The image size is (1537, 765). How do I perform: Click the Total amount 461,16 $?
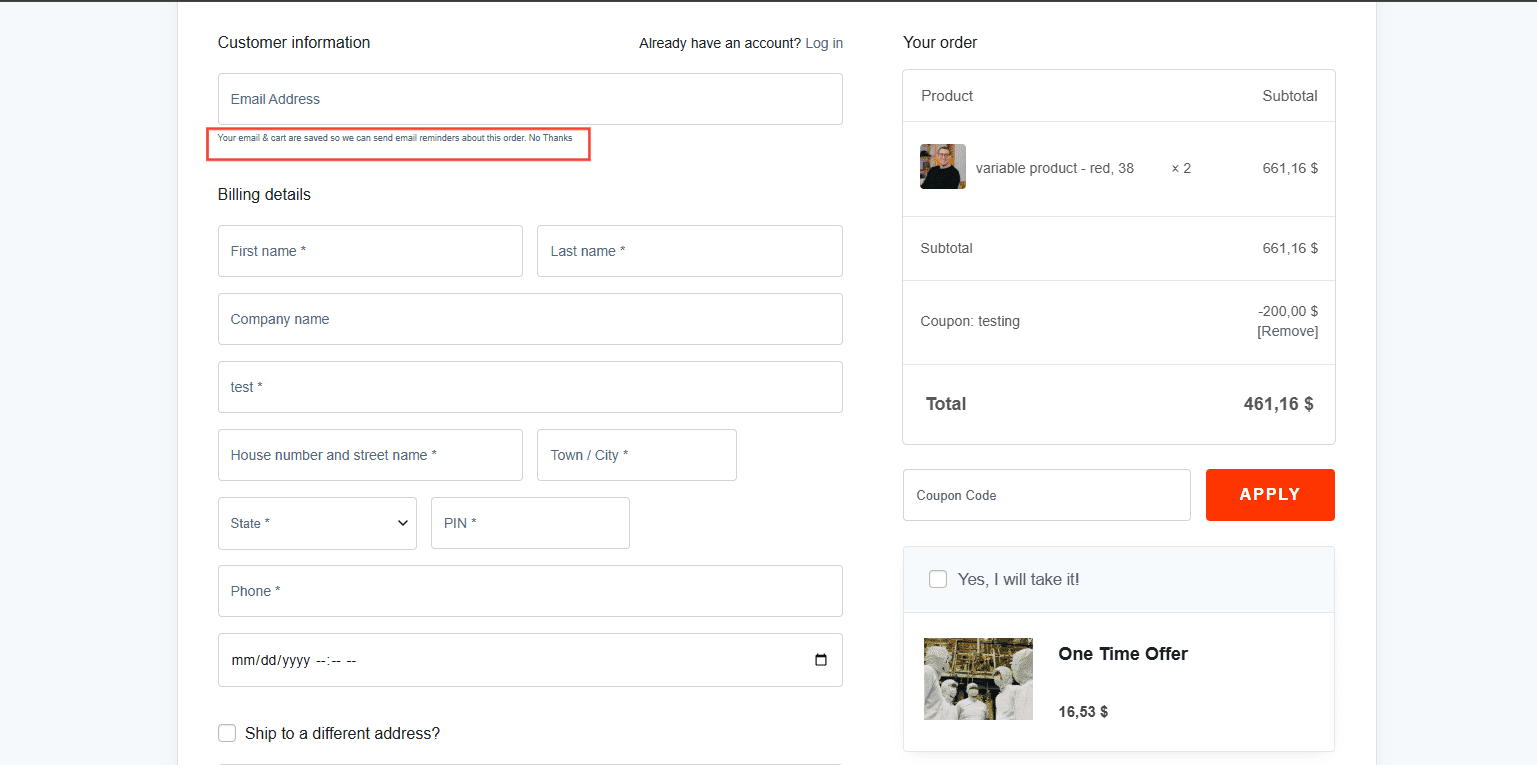1279,404
